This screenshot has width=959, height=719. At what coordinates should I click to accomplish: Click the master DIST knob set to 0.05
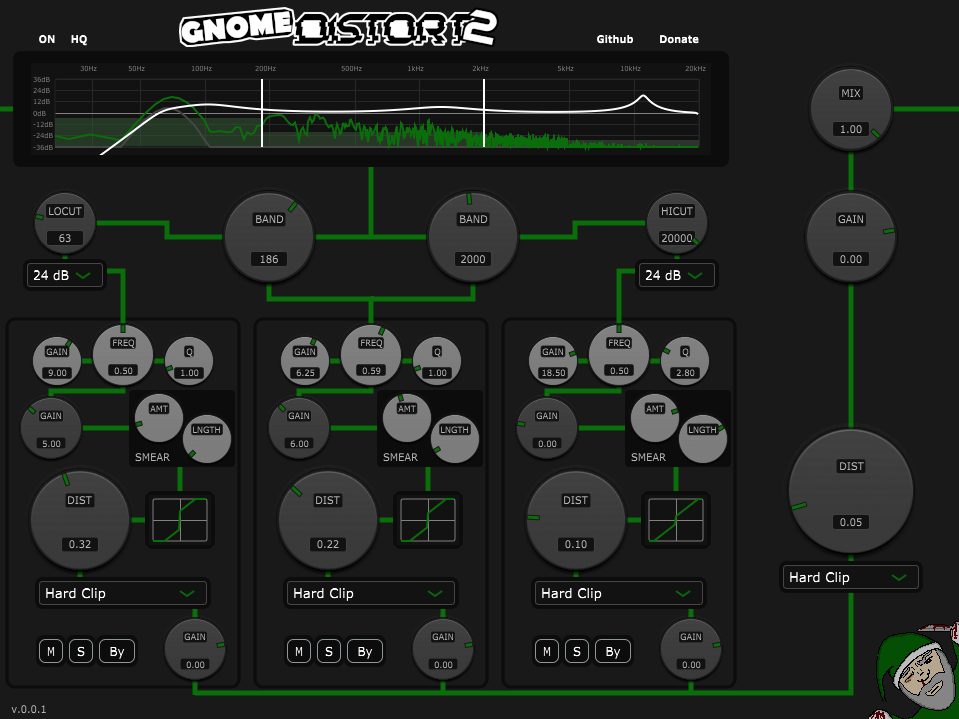click(x=851, y=492)
